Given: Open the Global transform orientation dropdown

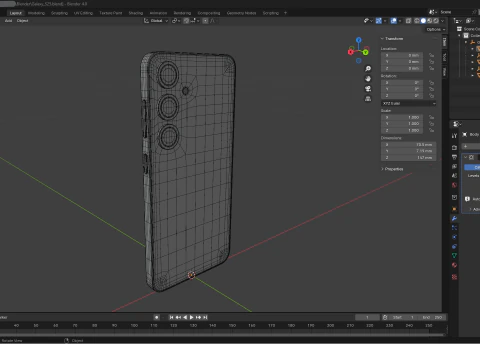Looking at the screenshot, I should 156,21.
